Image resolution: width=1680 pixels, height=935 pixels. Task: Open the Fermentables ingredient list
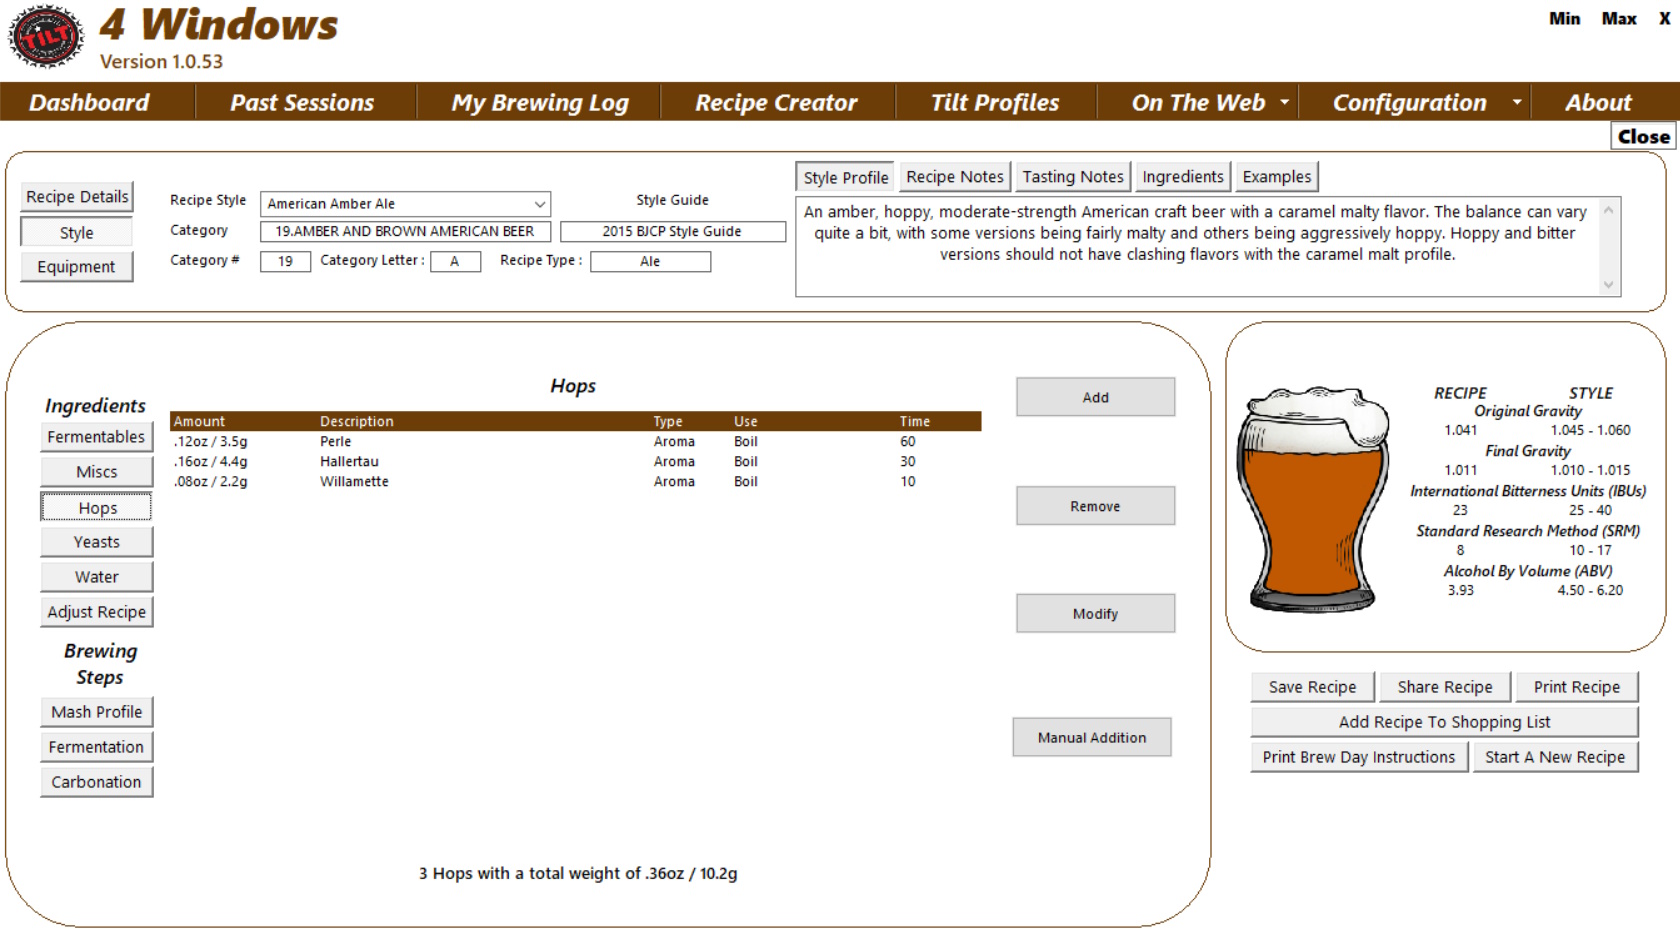coord(96,437)
